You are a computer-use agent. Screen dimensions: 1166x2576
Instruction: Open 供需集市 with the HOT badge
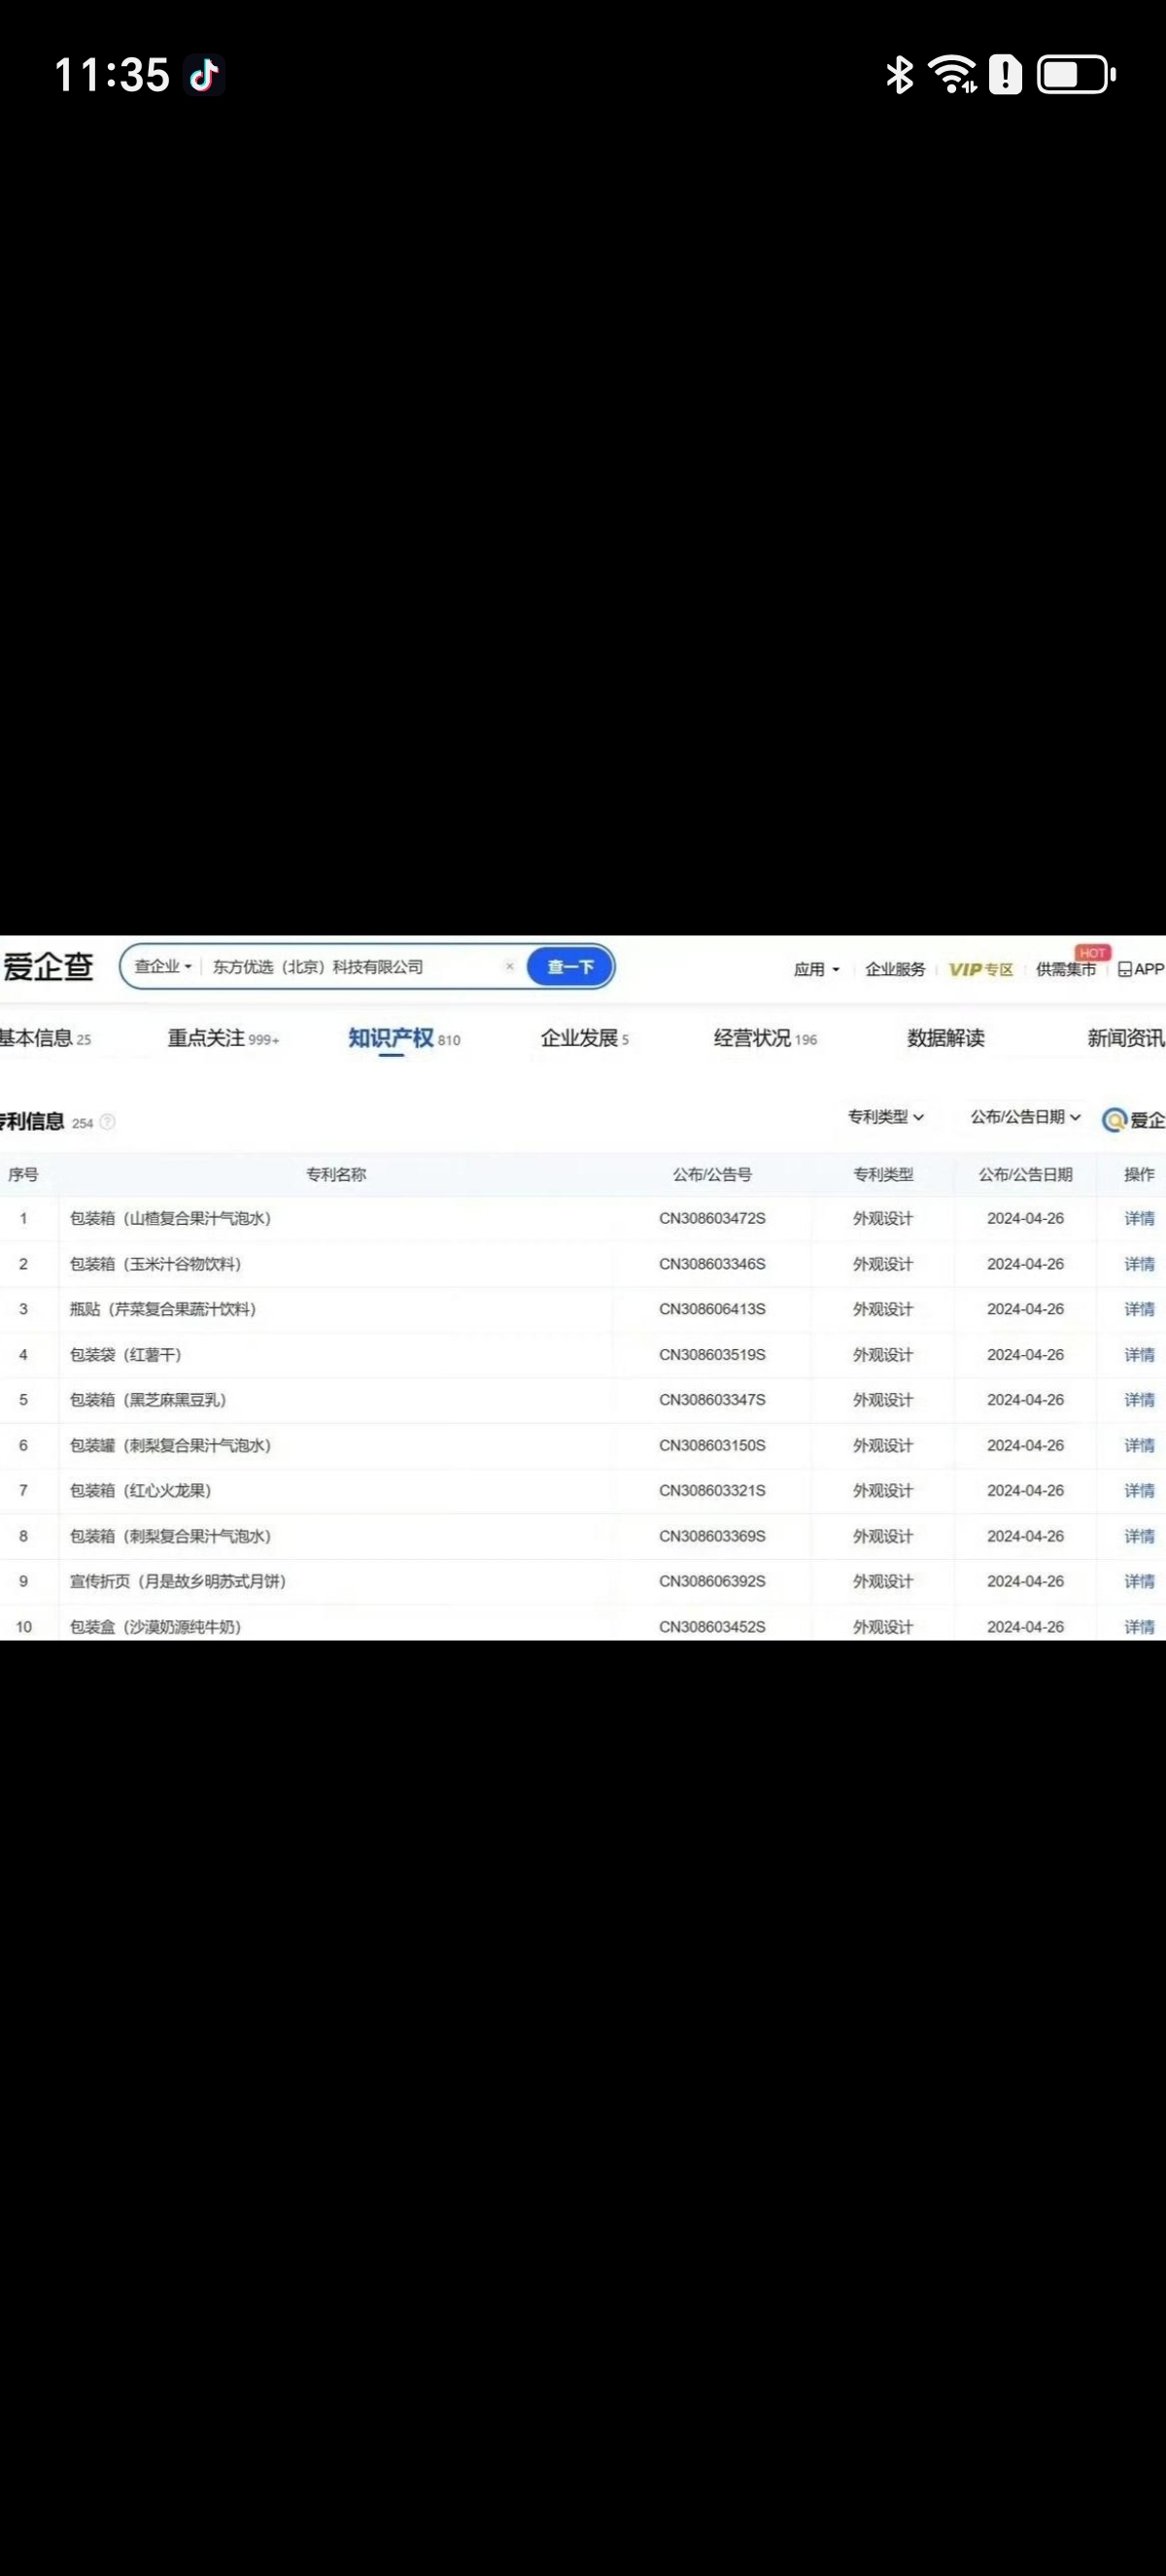tap(1066, 969)
